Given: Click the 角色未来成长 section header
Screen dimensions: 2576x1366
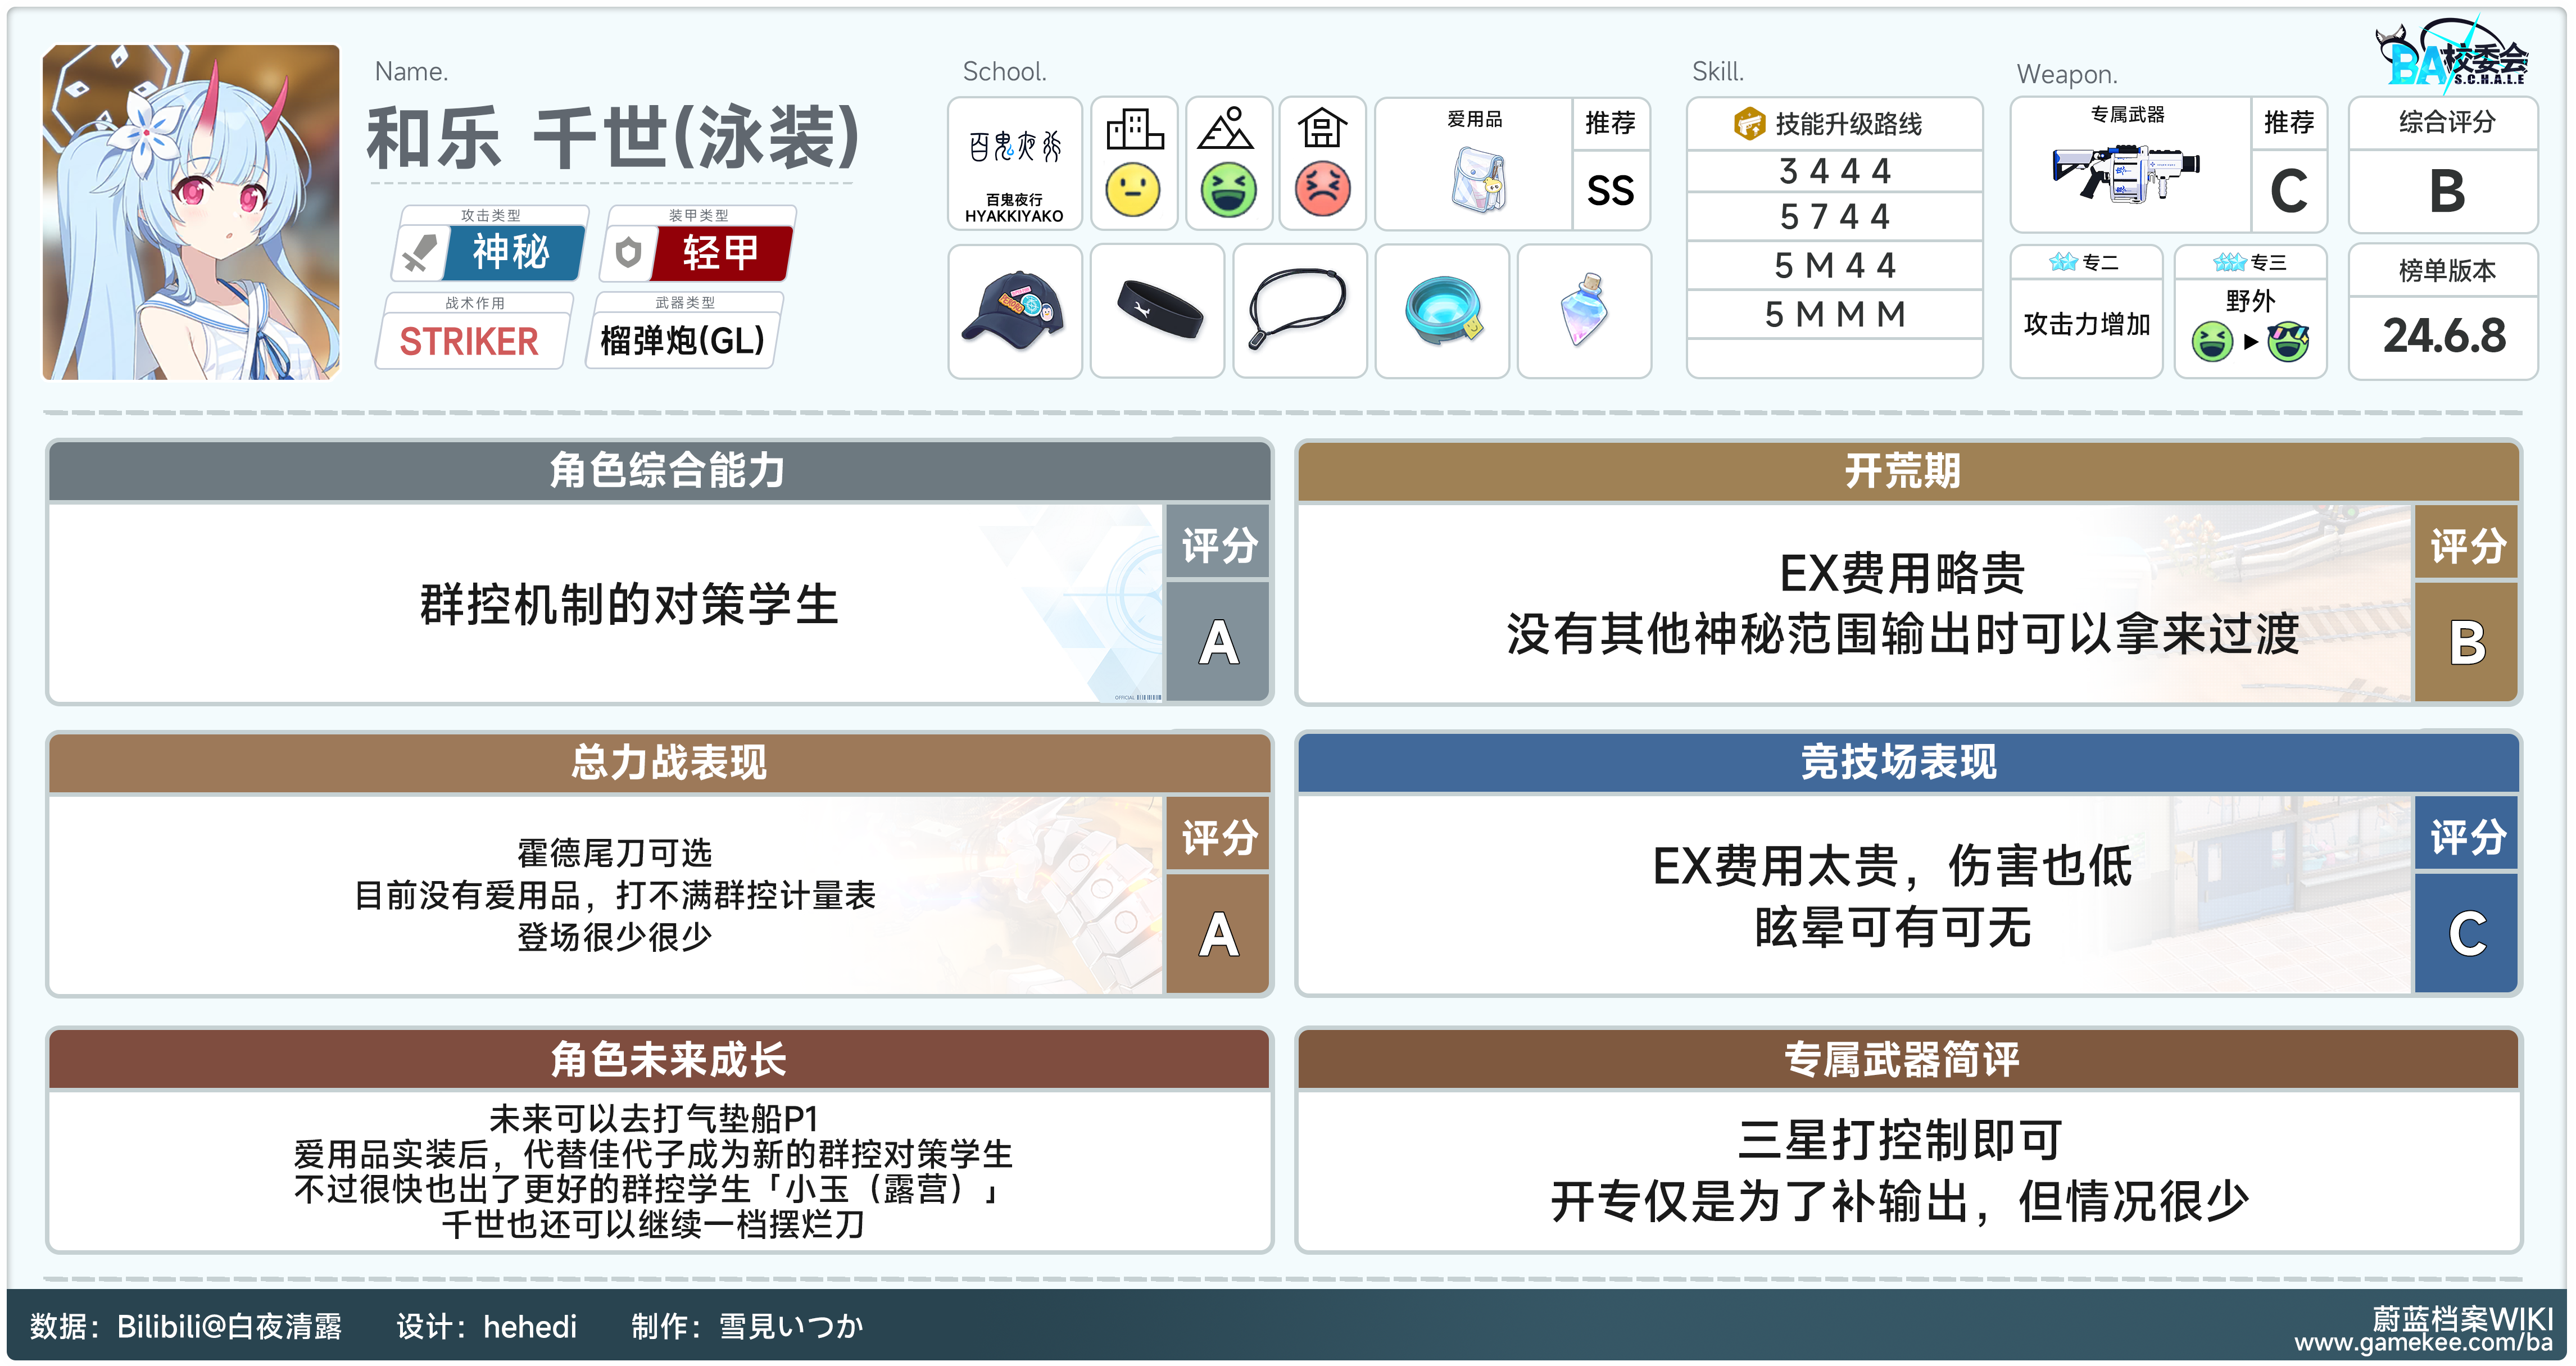Looking at the screenshot, I should coord(660,1059).
